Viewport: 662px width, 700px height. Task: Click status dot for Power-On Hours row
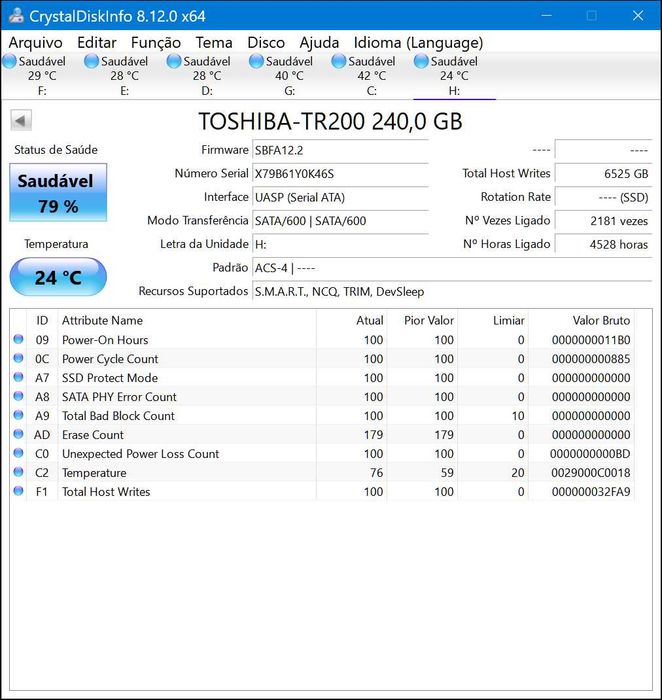18,339
